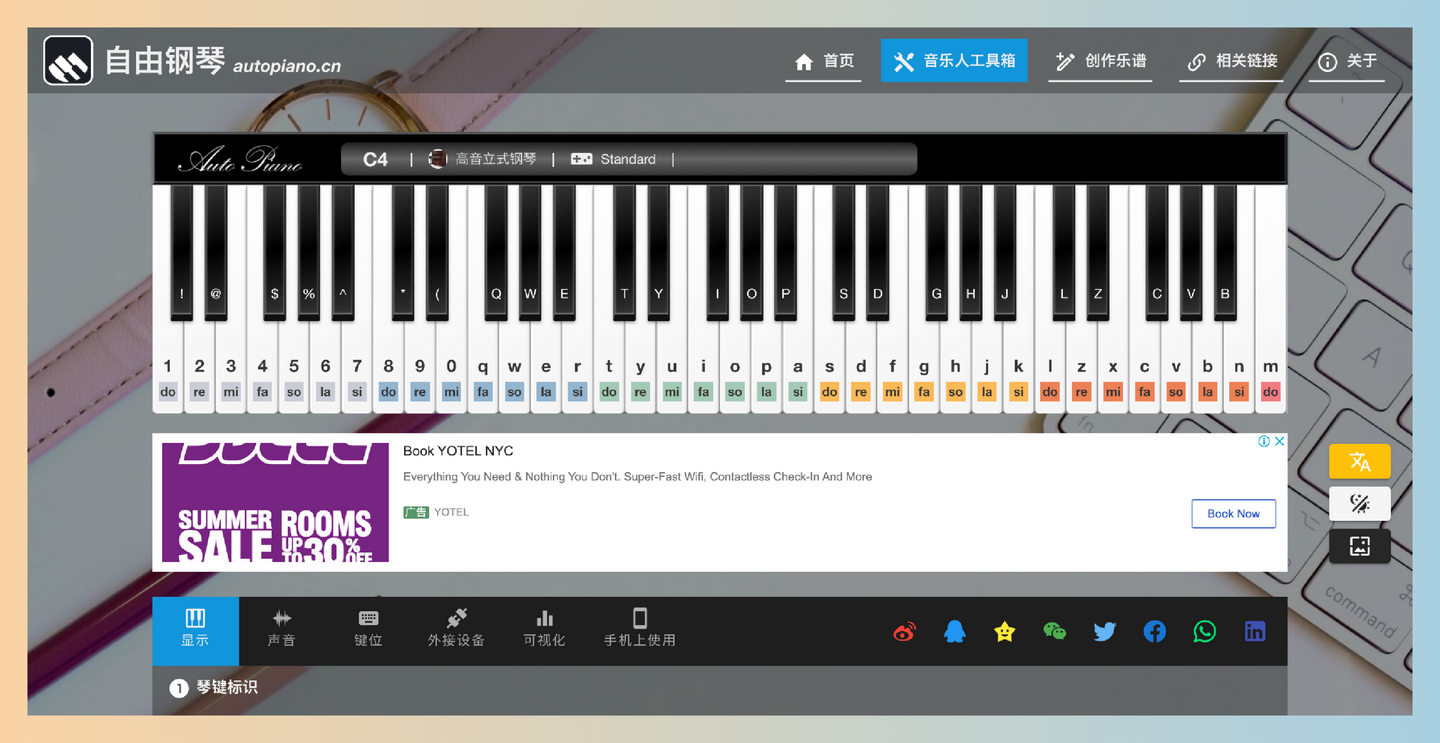Image resolution: width=1440 pixels, height=743 pixels.
Task: Go to the 首页 homepage link
Action: 823,60
